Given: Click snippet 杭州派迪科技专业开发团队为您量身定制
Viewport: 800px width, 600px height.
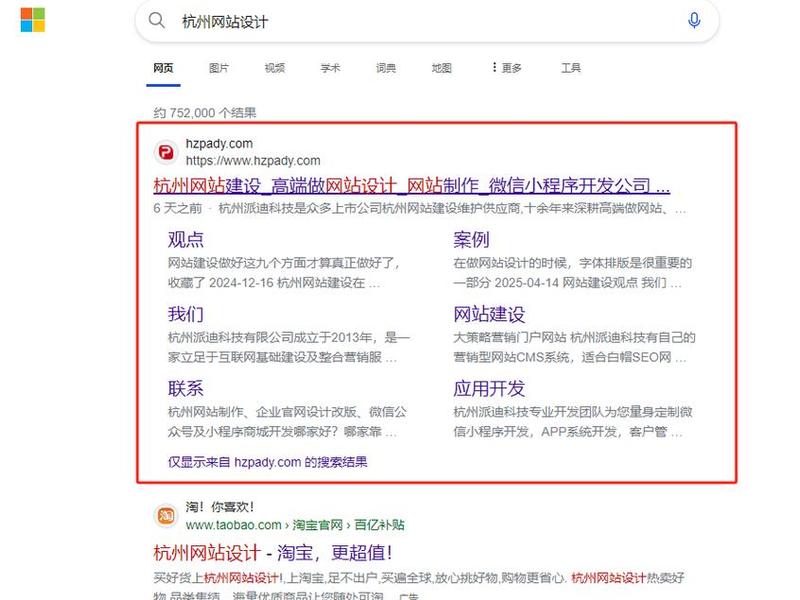Looking at the screenshot, I should point(573,412).
